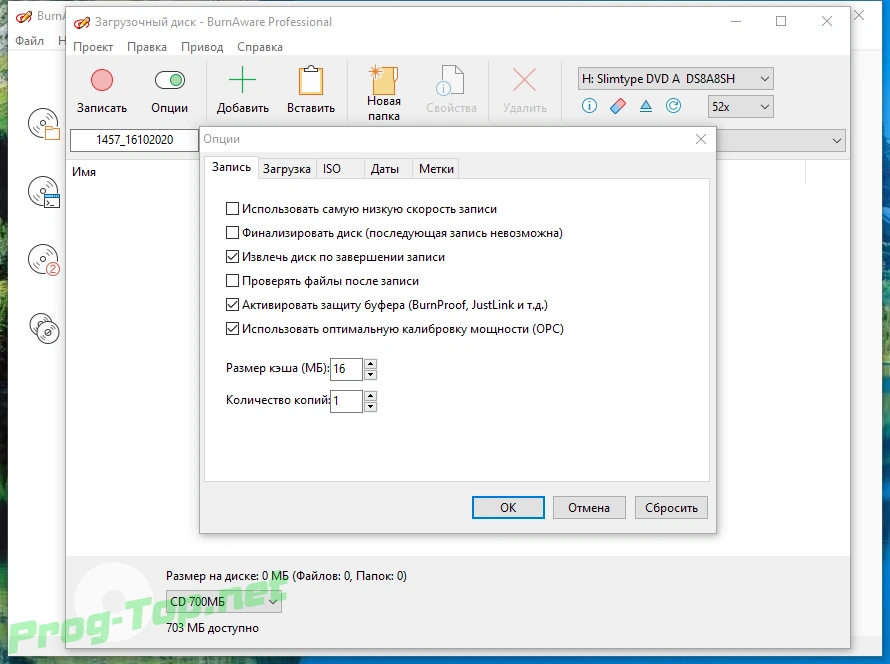Click the erase disc eraser icon
The width and height of the screenshot is (890, 664).
tap(618, 106)
